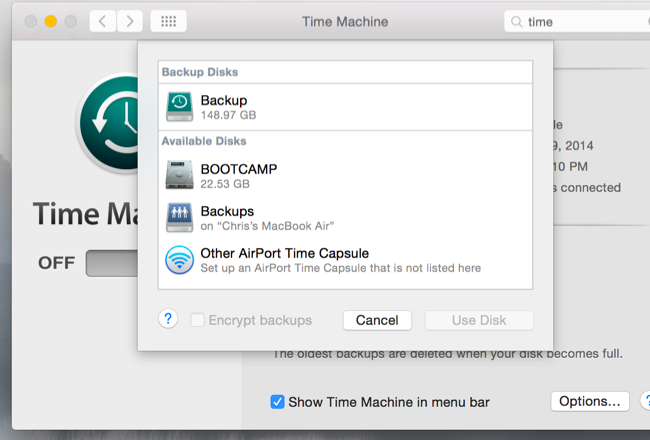Choose the "Backup" disk name
Screen dimensions: 650x440
tap(224, 100)
